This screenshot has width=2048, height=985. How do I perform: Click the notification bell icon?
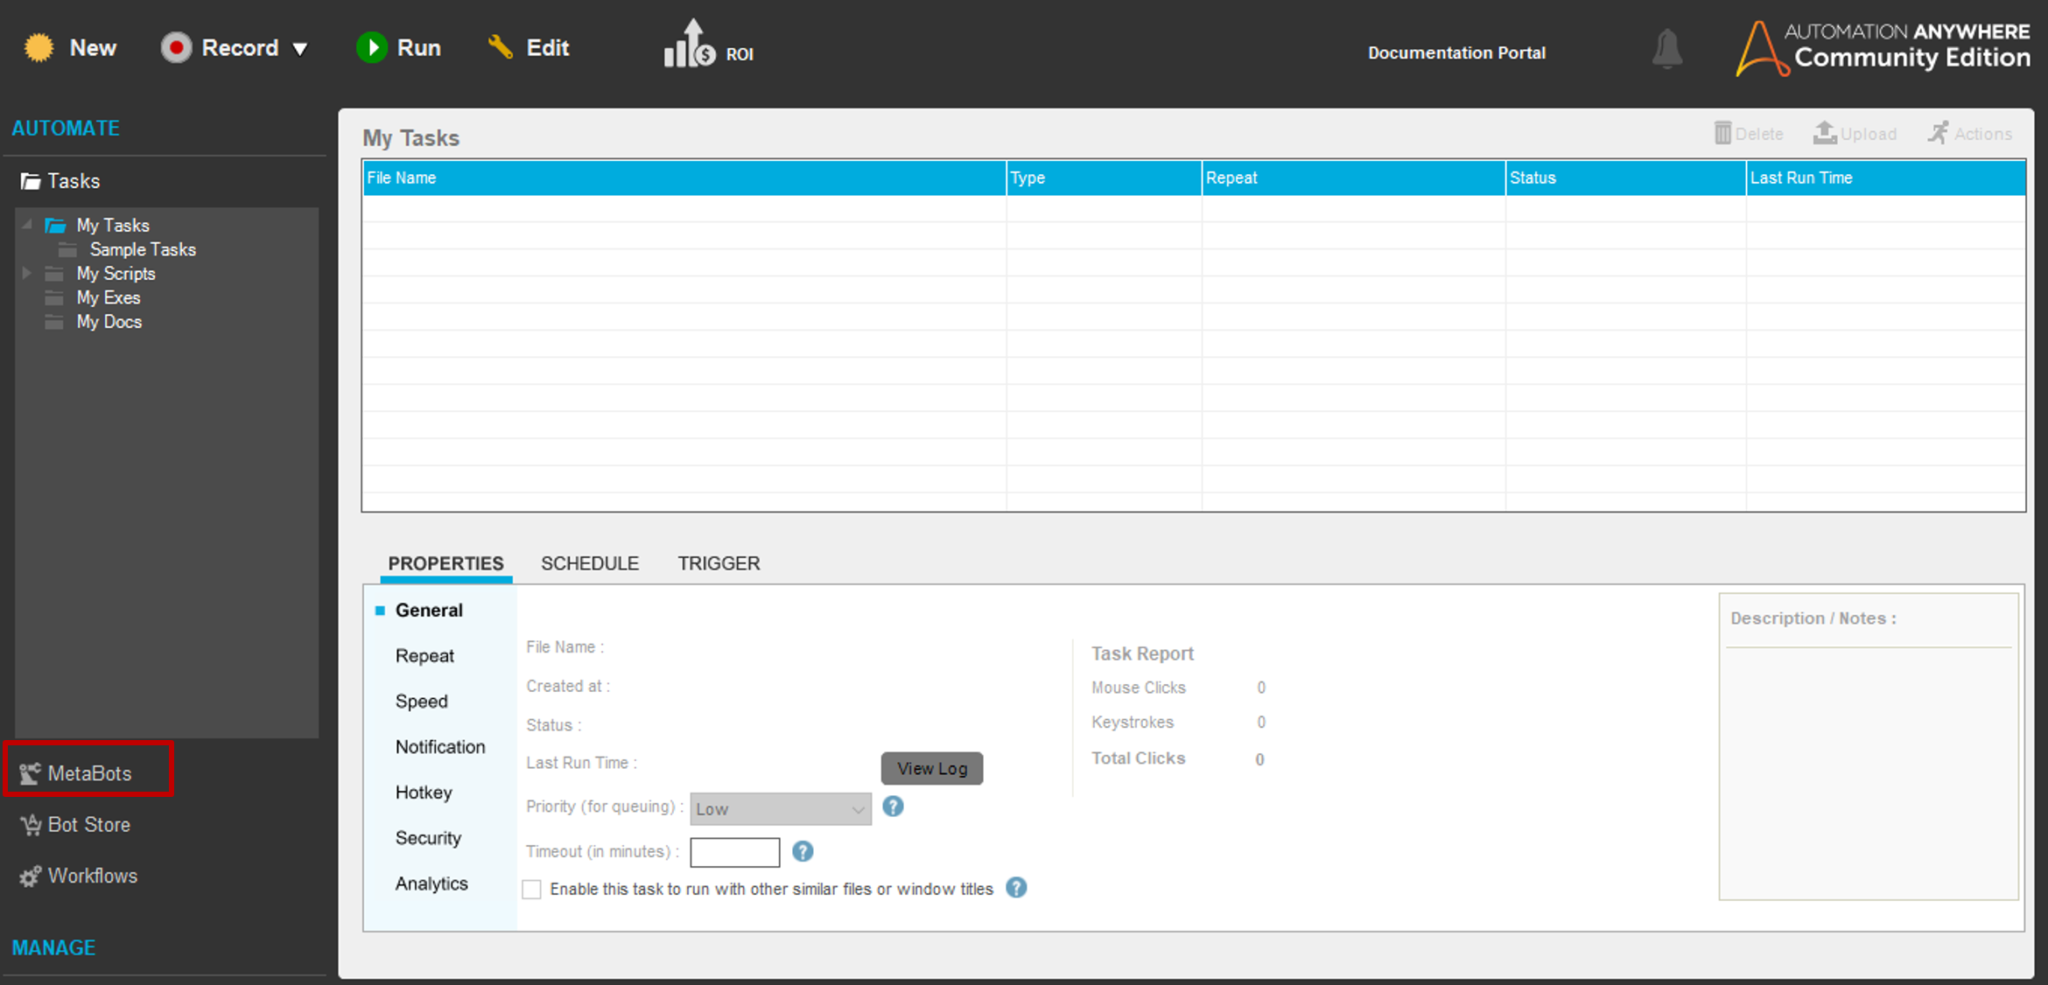click(x=1666, y=49)
